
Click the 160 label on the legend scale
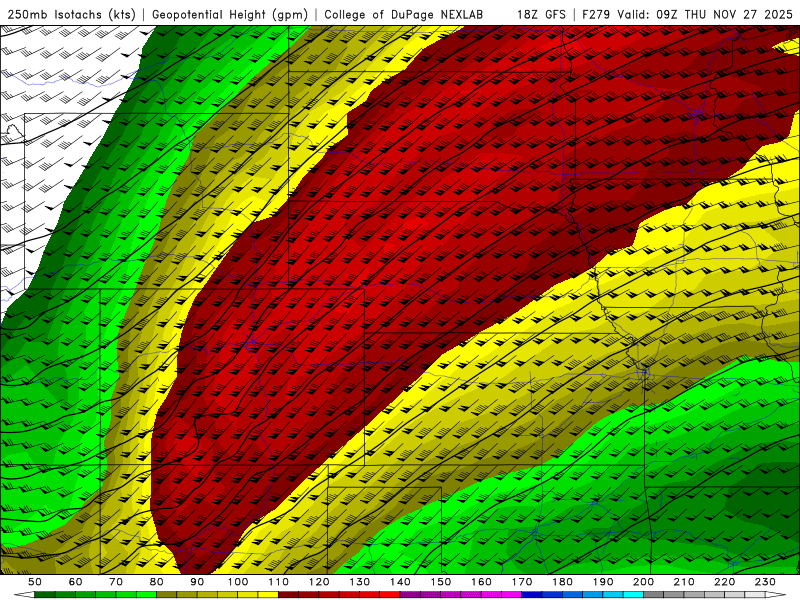pyautogui.click(x=481, y=582)
